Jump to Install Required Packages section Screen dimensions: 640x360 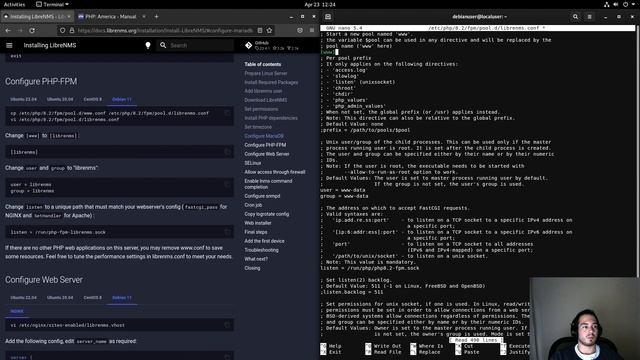271,82
